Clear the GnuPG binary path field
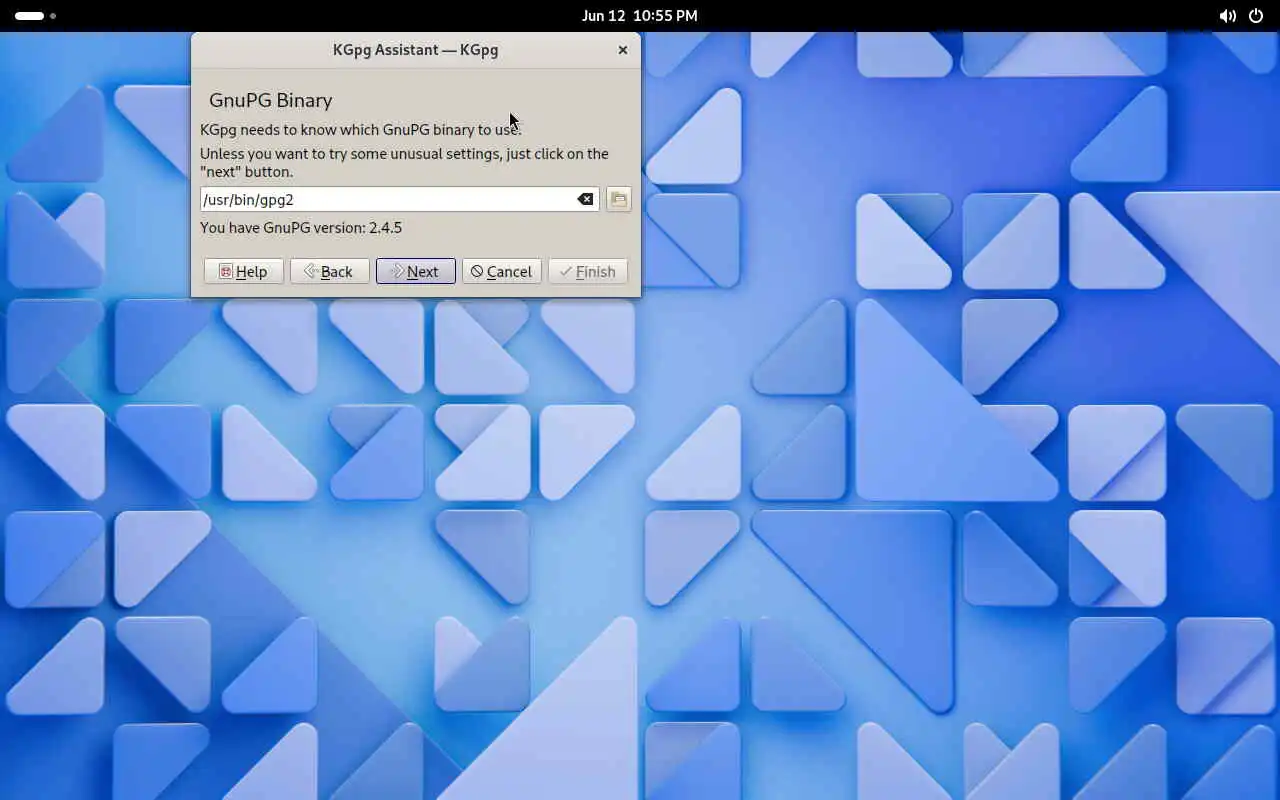The width and height of the screenshot is (1280, 800). tap(585, 199)
